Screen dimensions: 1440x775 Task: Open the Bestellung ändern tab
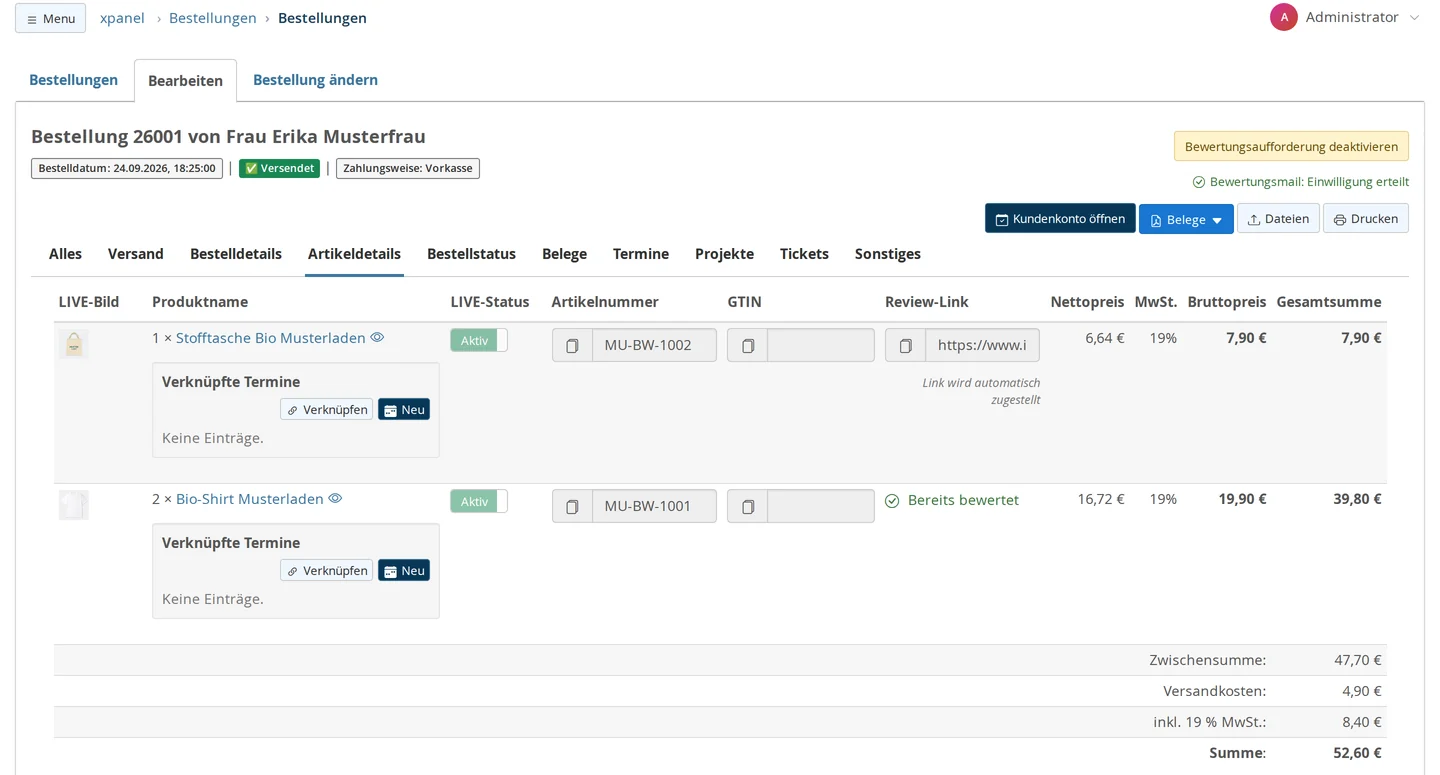pos(315,80)
